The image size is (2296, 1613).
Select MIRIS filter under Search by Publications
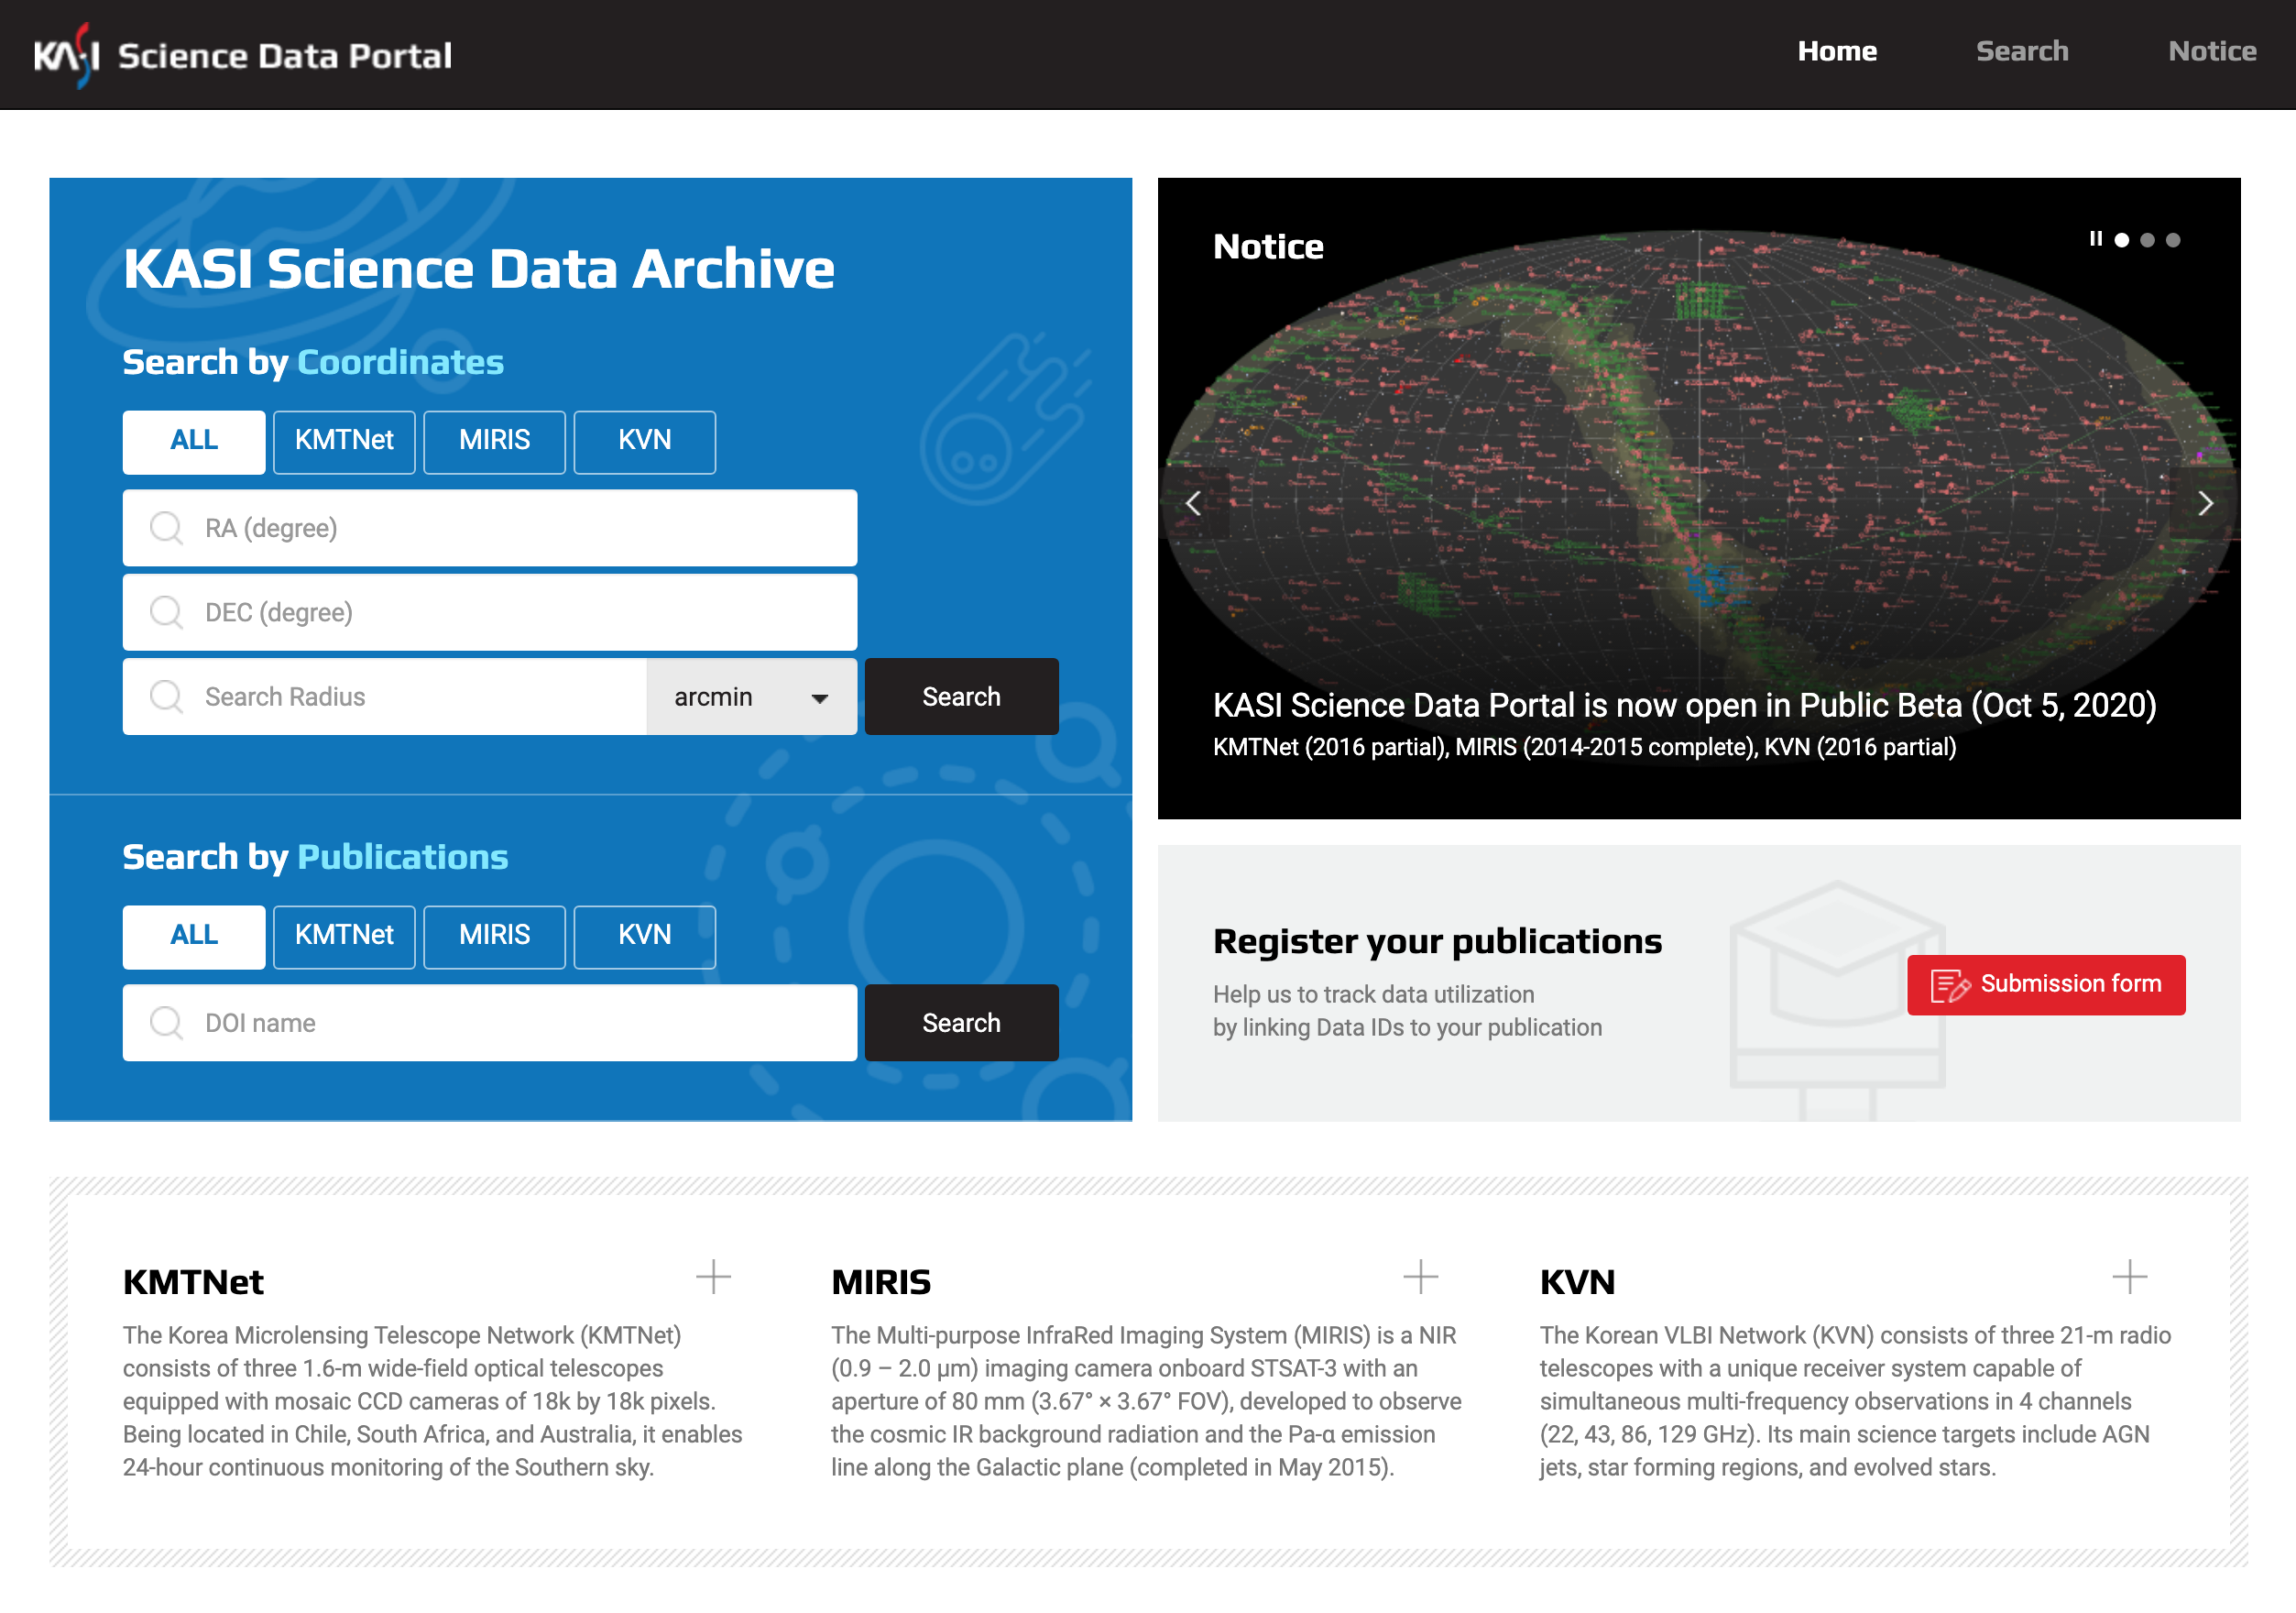[494, 936]
